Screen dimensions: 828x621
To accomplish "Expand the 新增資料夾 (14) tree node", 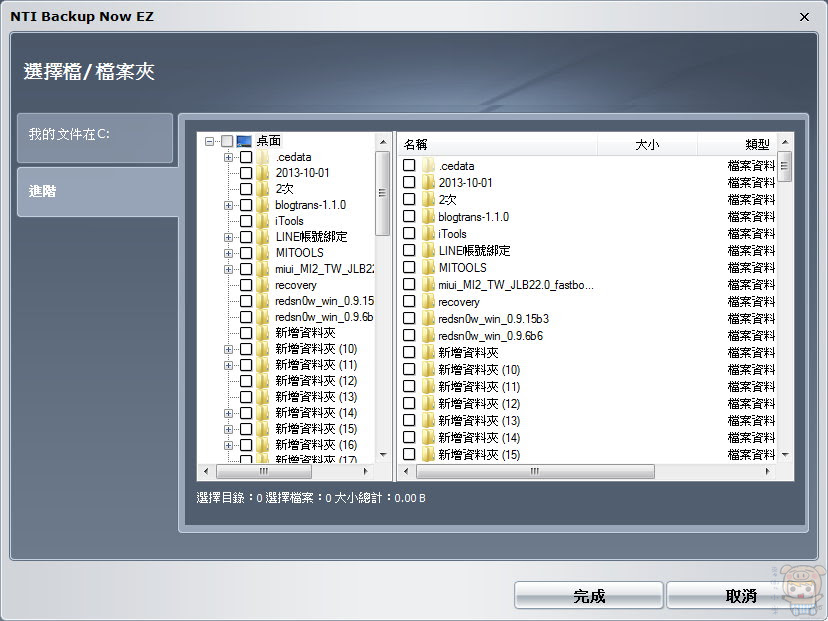I will (229, 413).
